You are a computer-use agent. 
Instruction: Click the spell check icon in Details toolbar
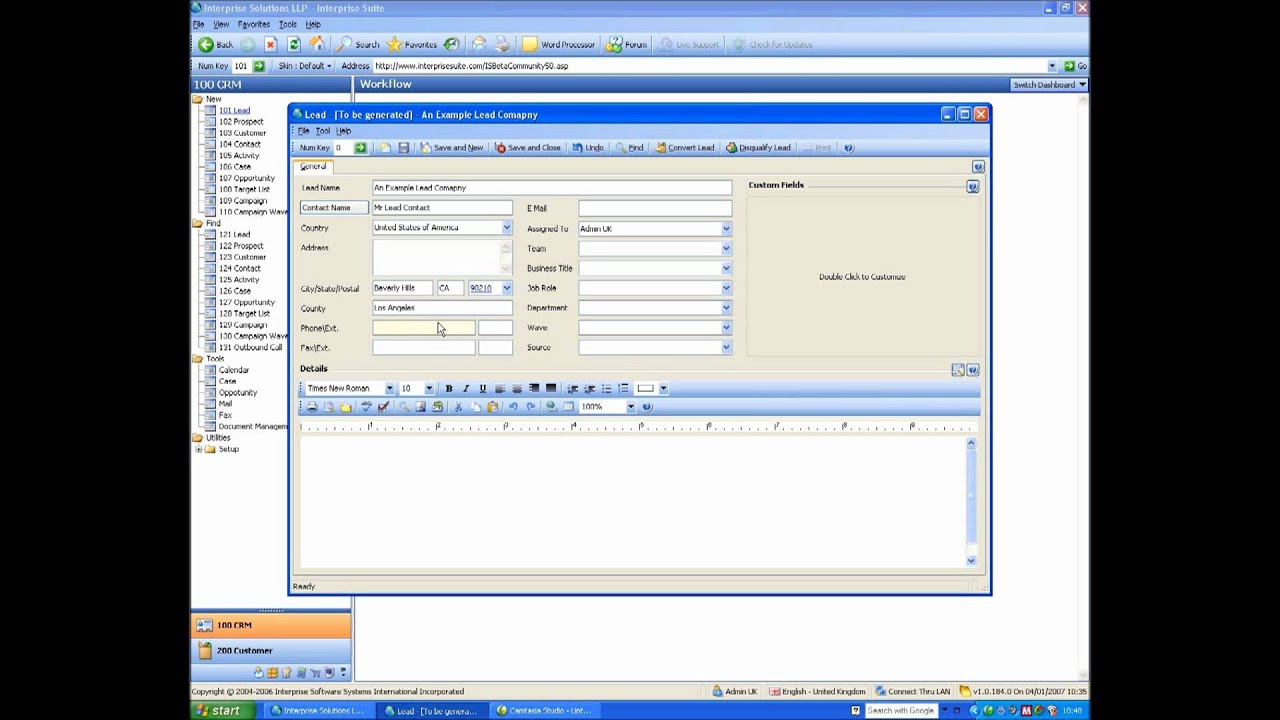click(x=366, y=407)
